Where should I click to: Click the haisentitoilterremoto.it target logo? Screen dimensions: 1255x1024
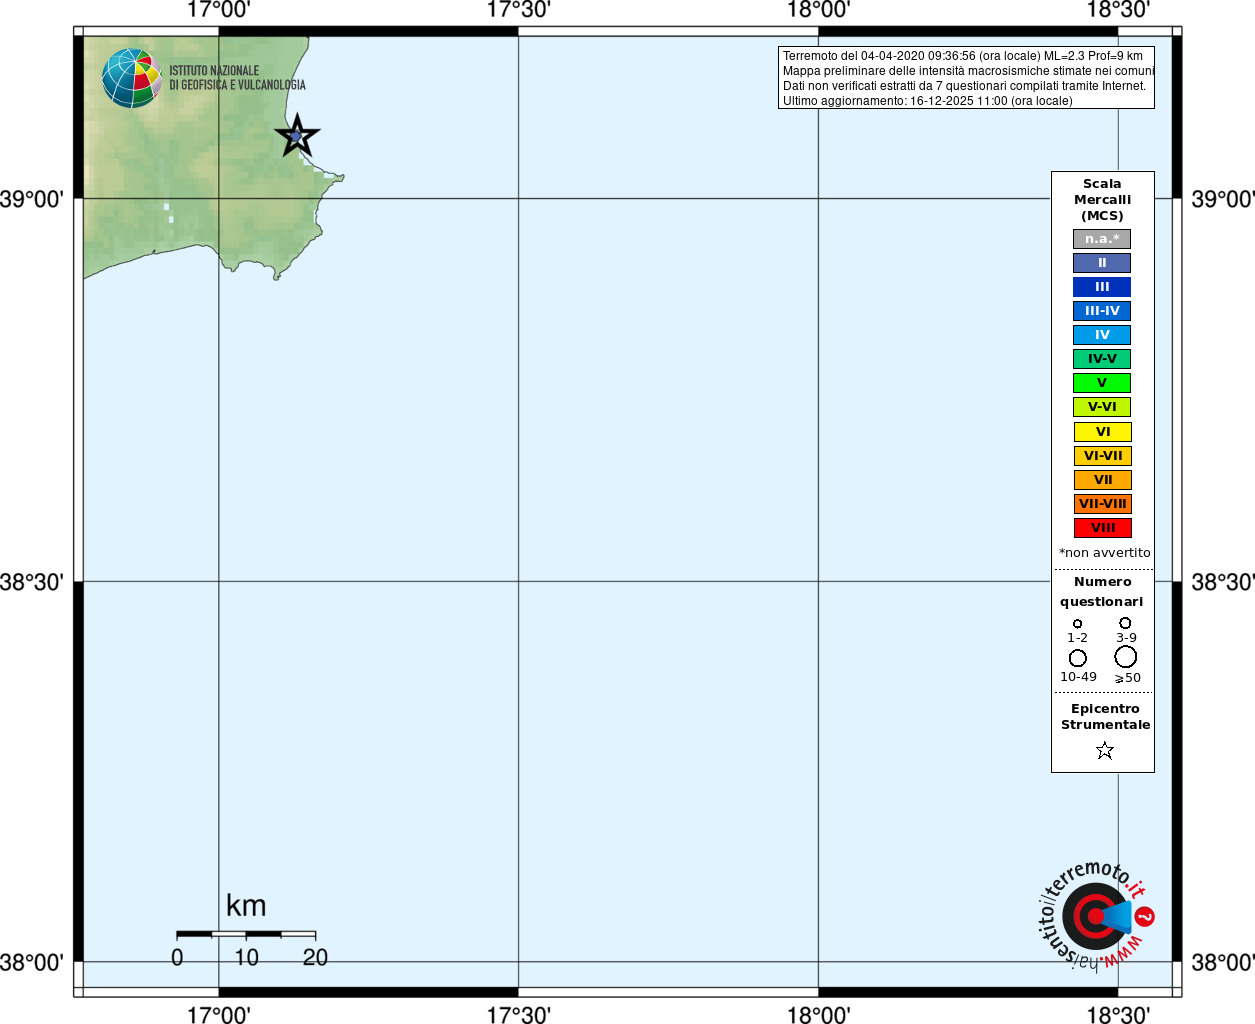point(1096,916)
